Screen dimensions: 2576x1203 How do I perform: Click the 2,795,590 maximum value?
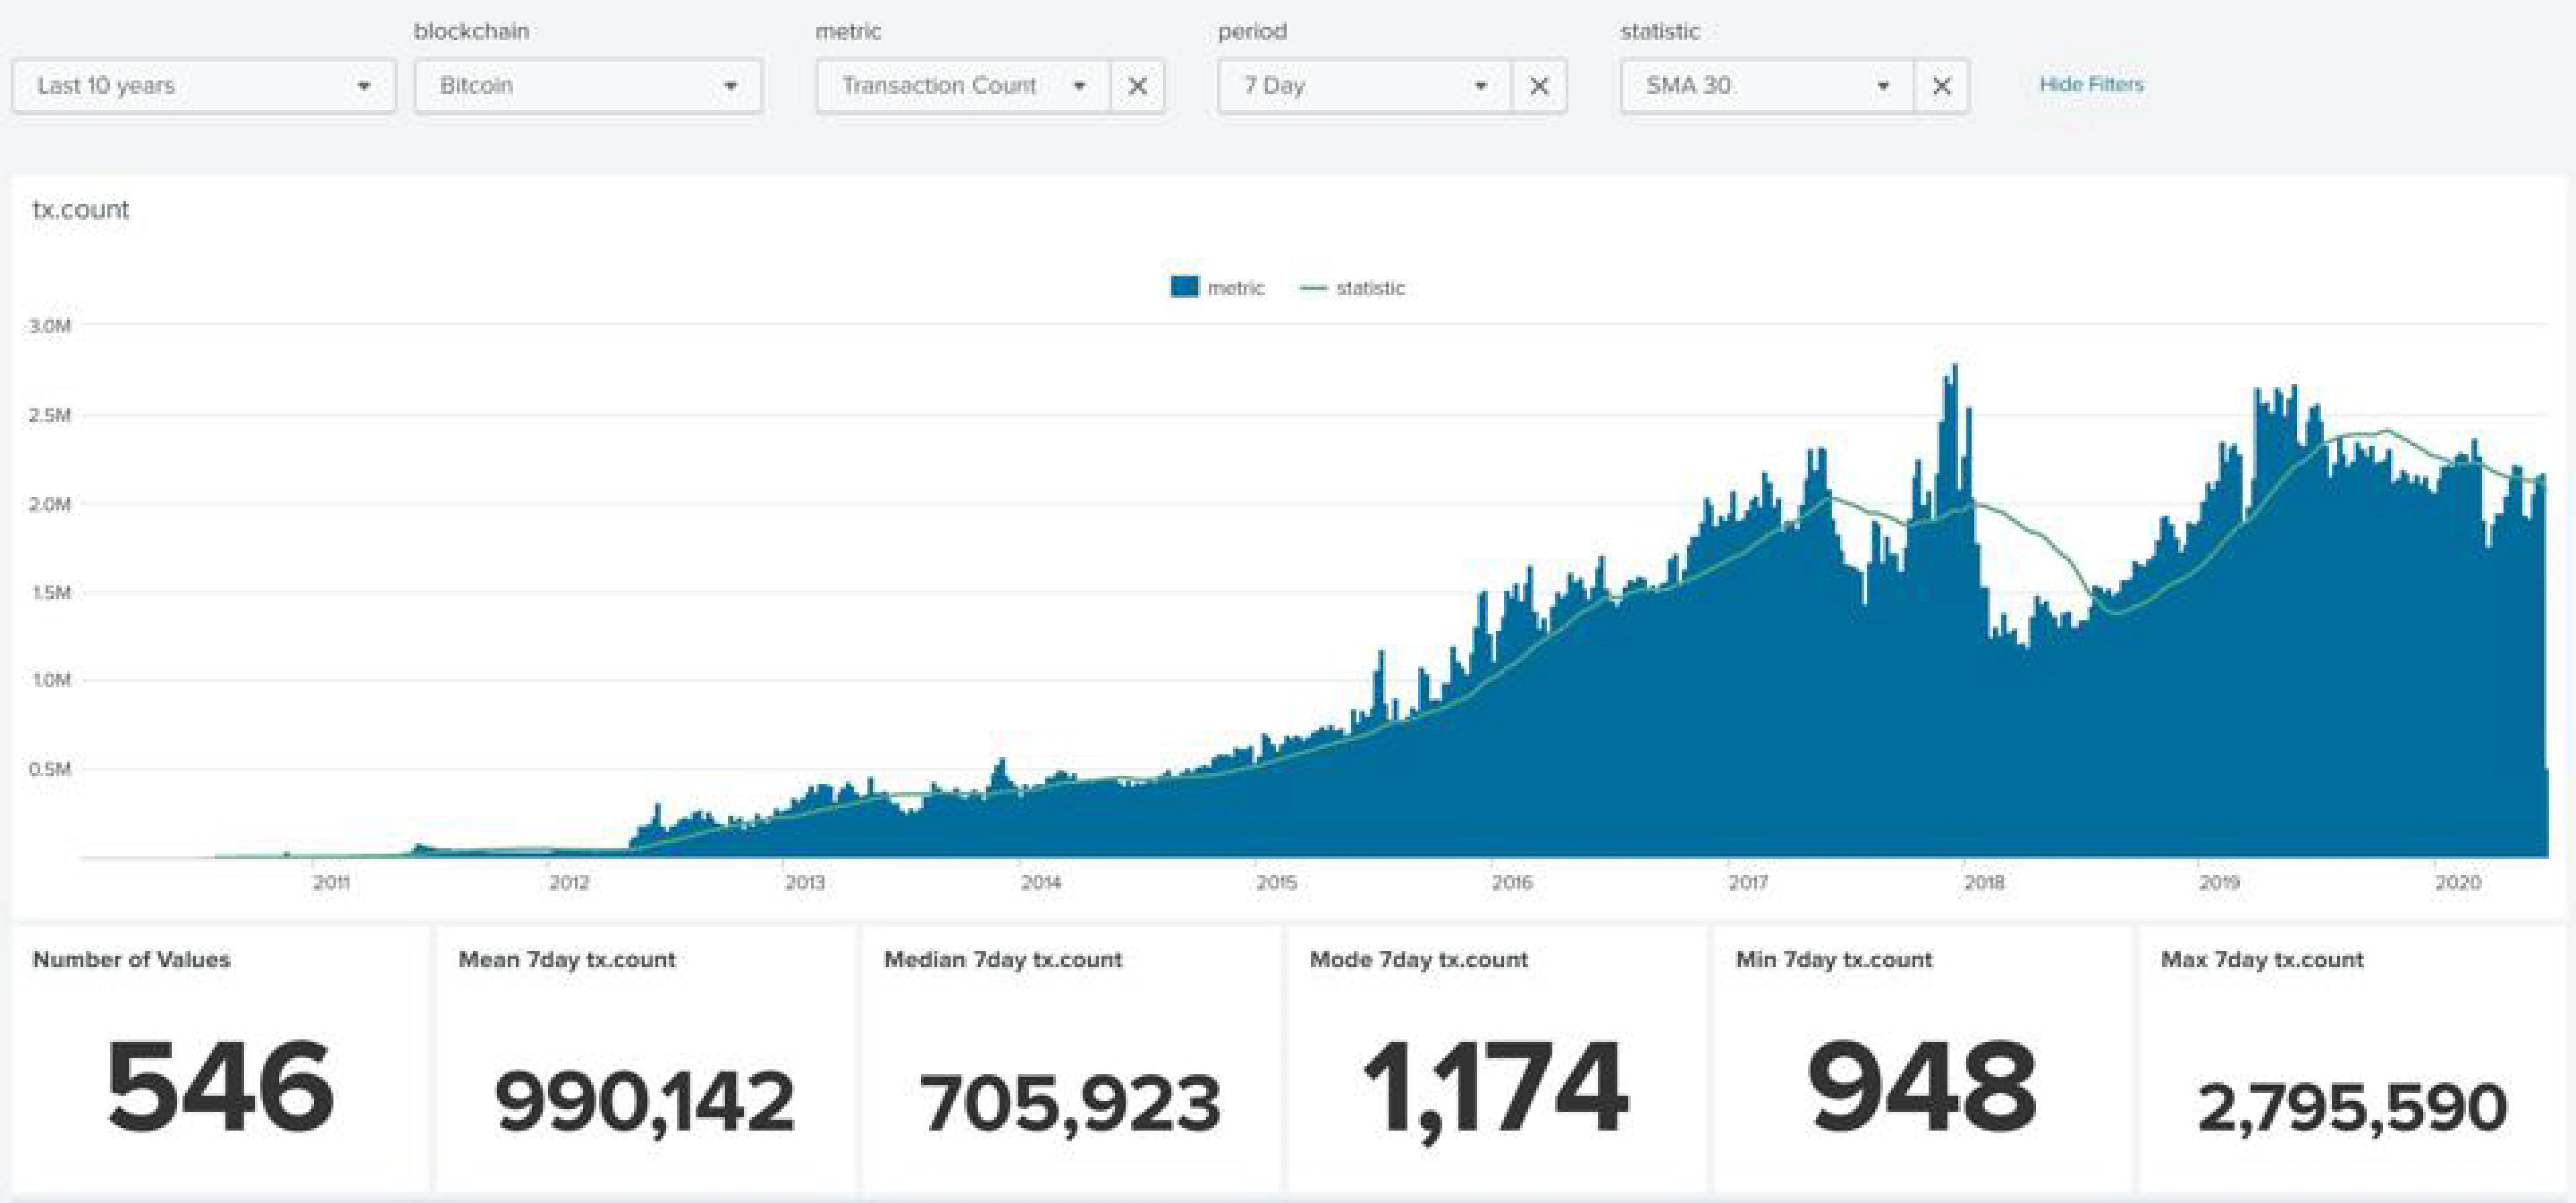click(x=2353, y=1108)
